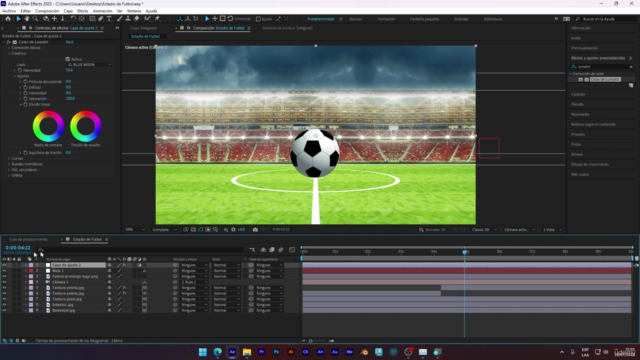
Task: Open File Explorer from the taskbar
Action: pos(247,352)
